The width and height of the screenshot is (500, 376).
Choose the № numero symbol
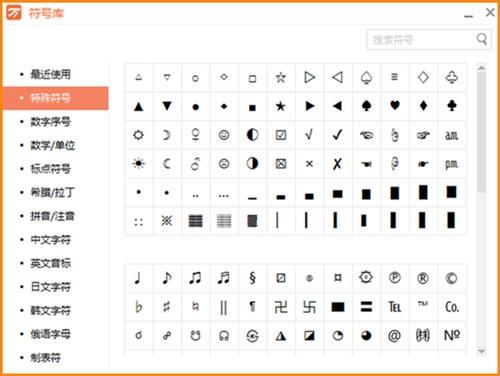tap(452, 335)
